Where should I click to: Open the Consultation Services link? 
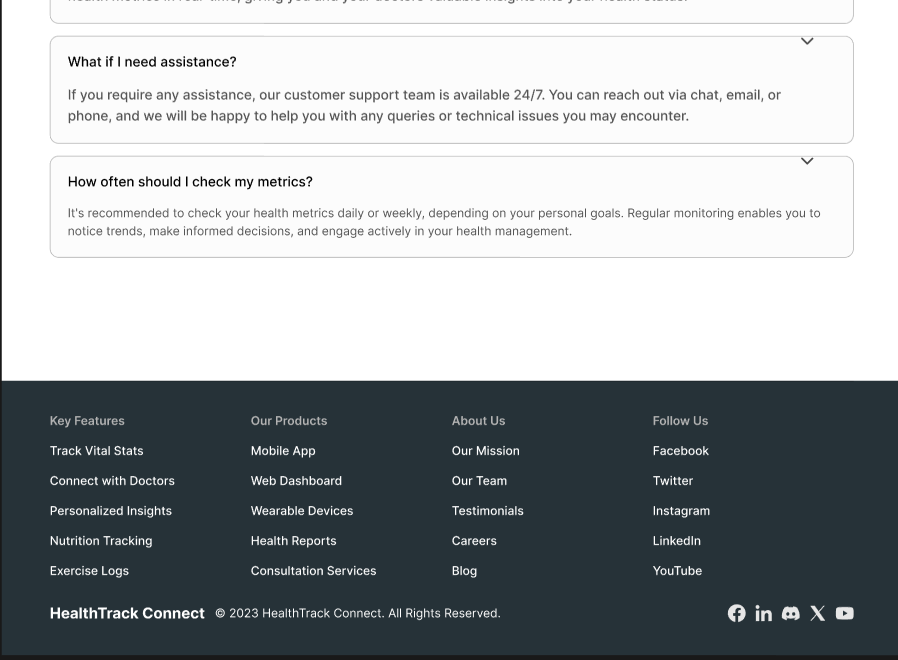point(313,571)
